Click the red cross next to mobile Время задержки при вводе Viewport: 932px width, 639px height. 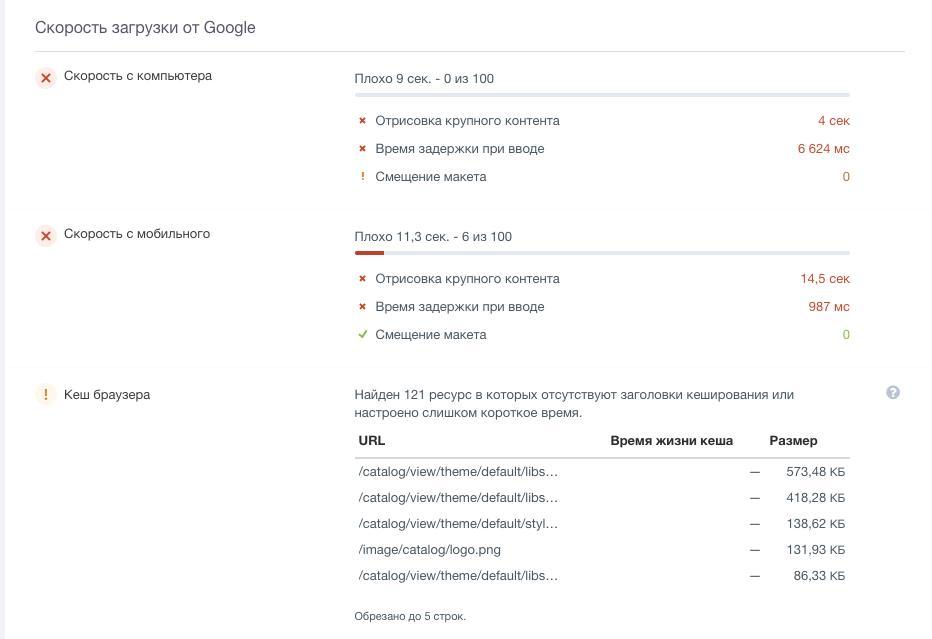362,307
